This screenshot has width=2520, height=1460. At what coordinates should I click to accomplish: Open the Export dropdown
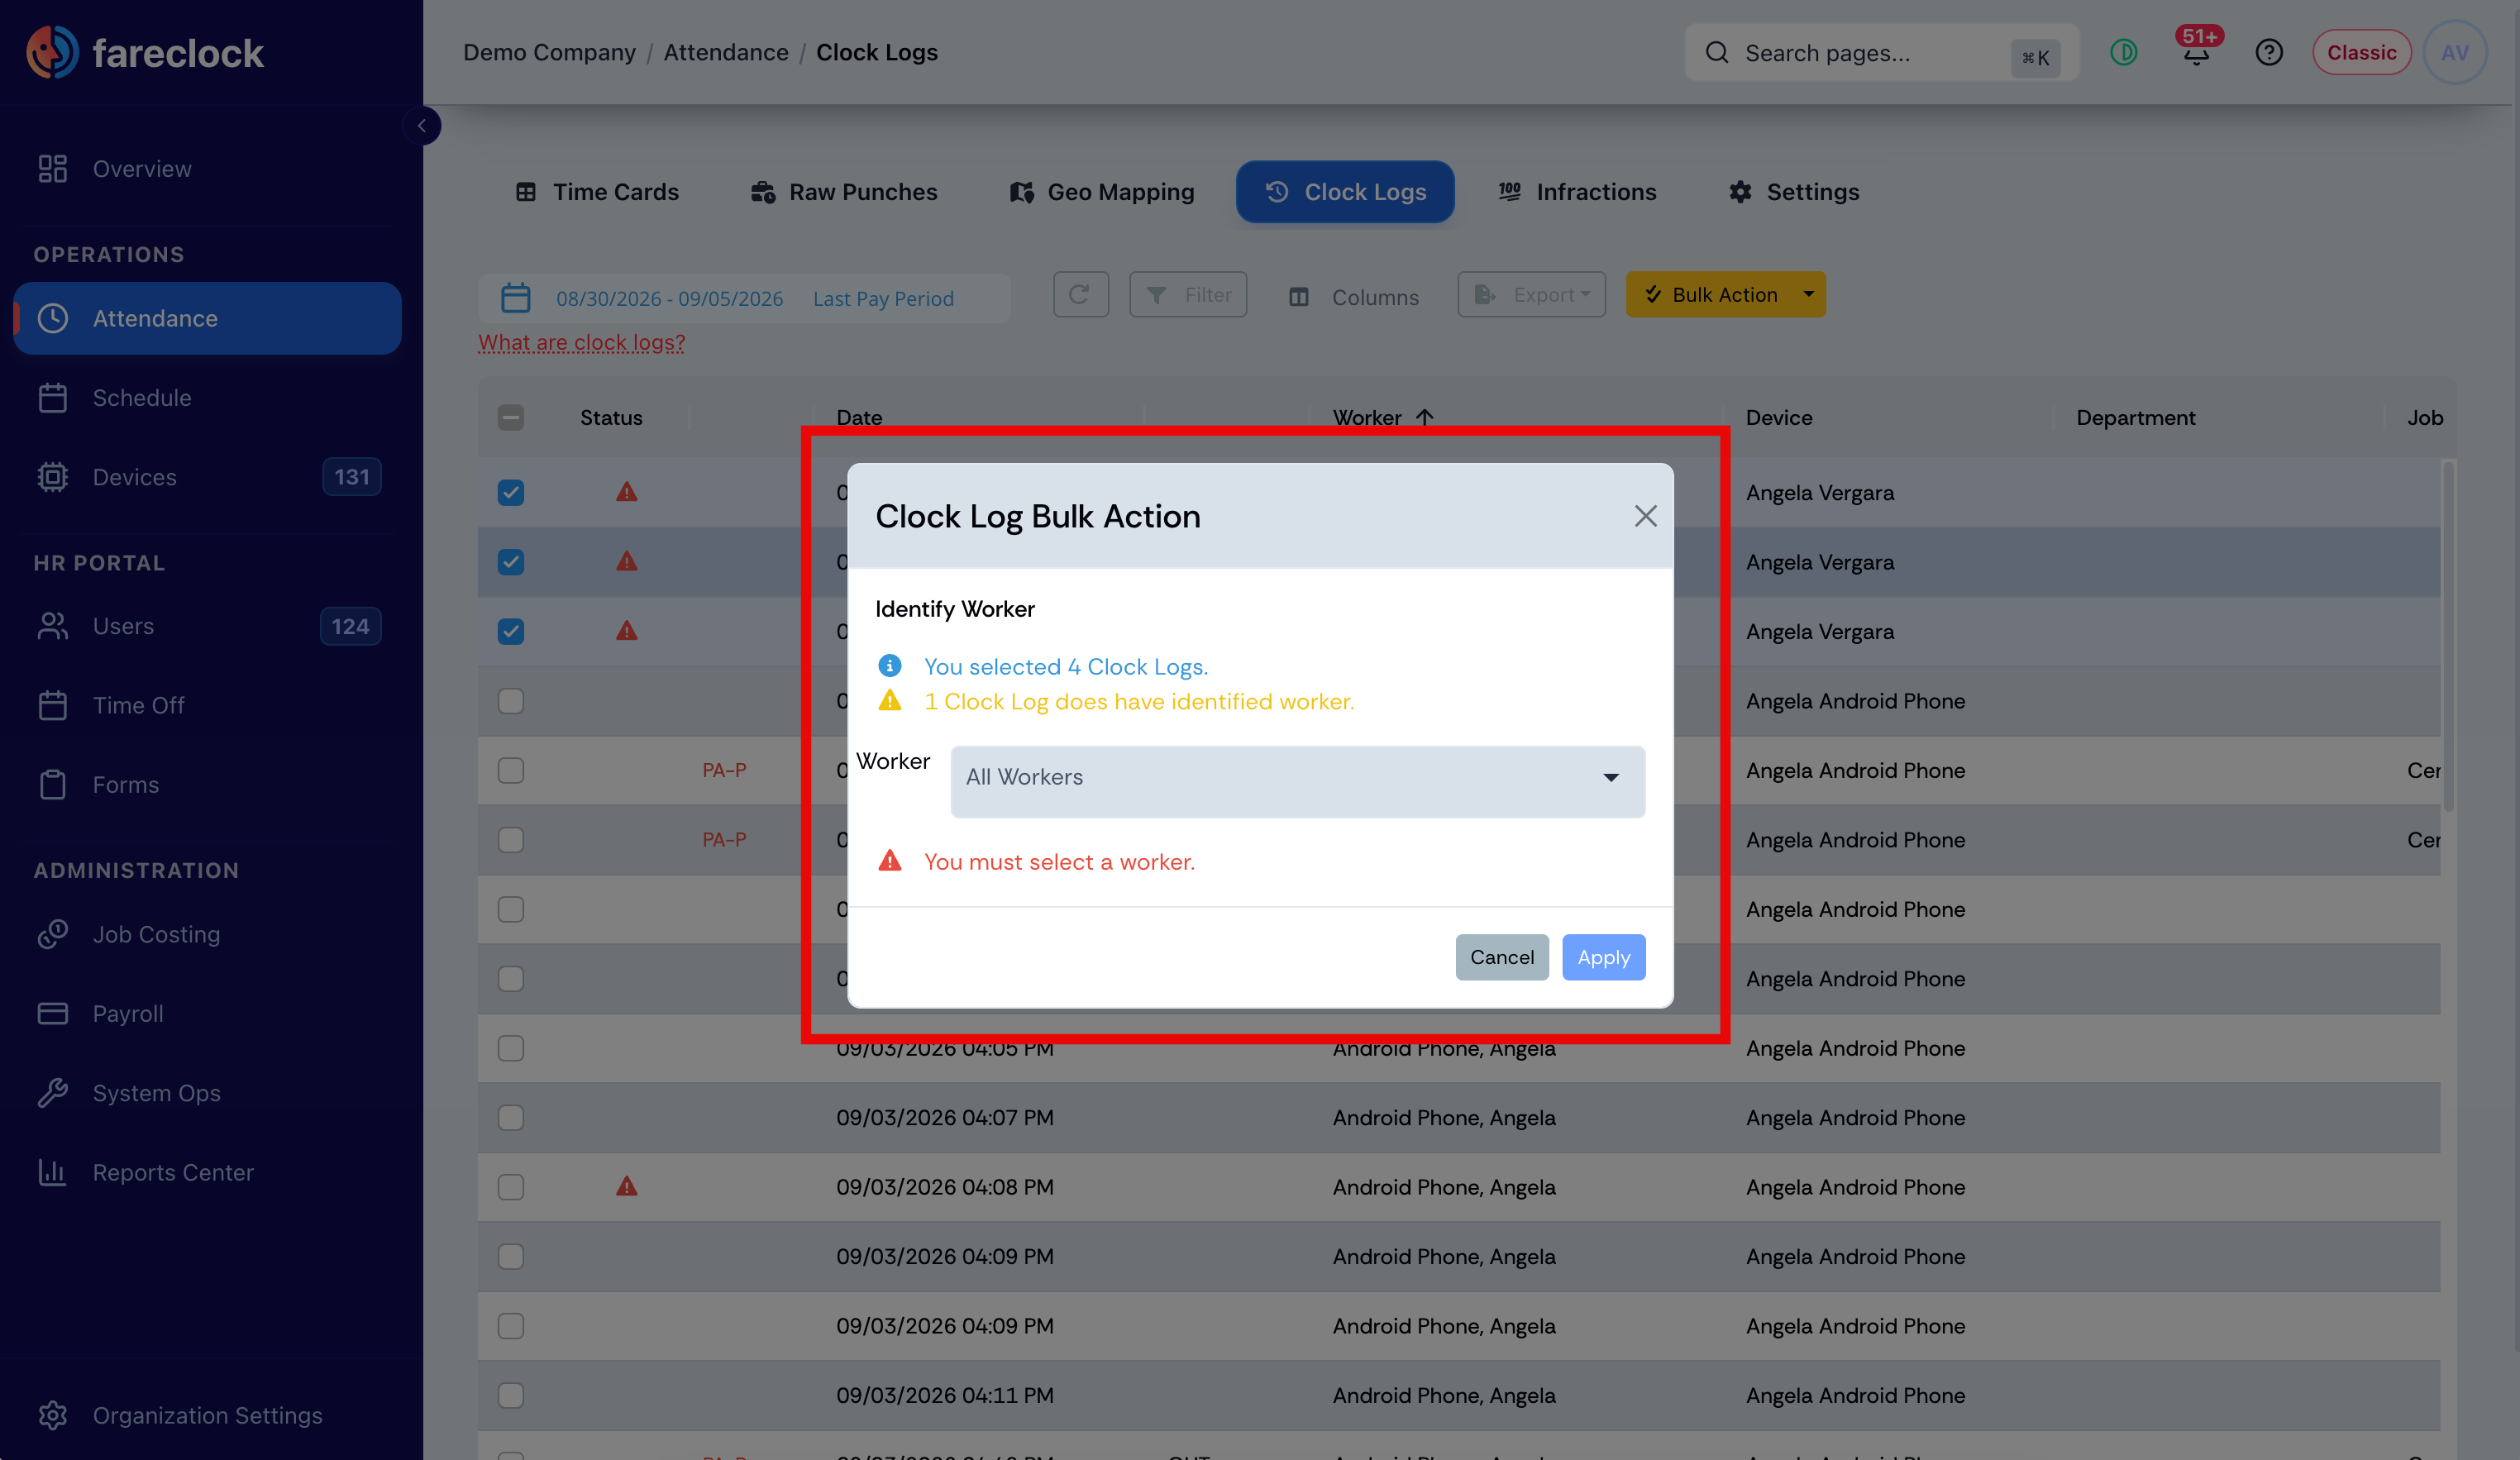tap(1531, 295)
